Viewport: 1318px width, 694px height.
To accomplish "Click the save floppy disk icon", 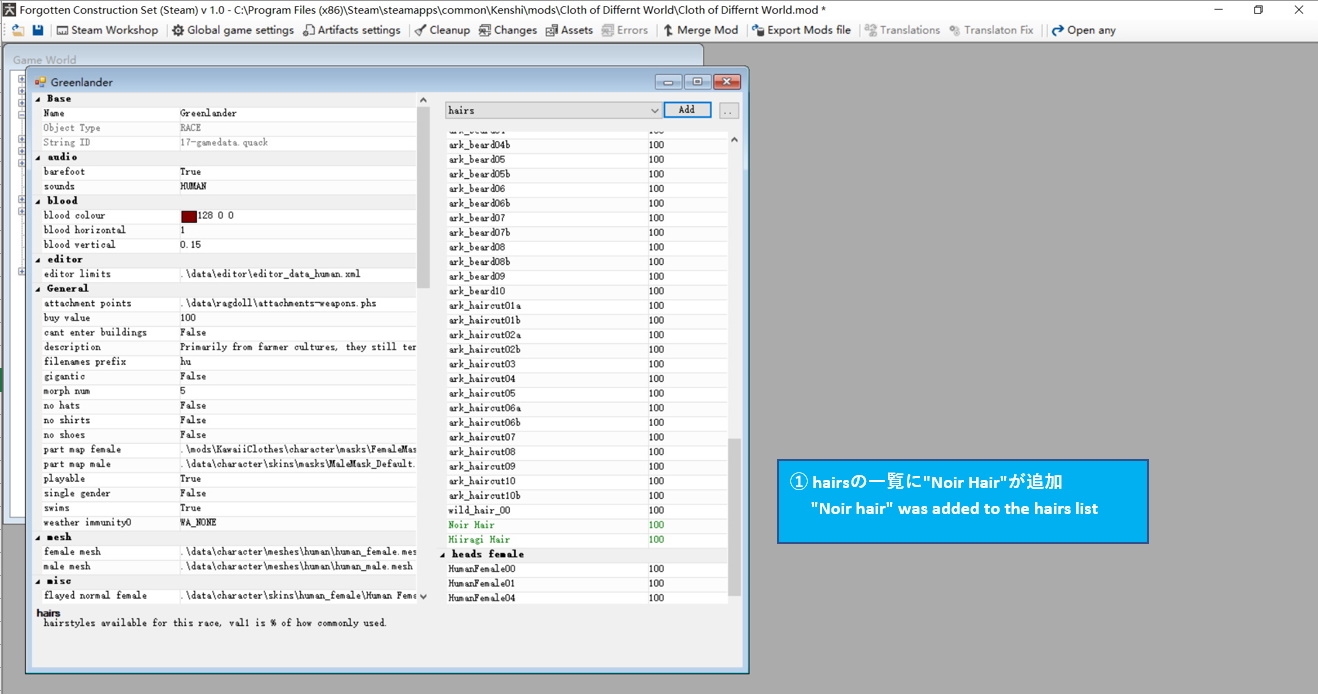I will [38, 30].
